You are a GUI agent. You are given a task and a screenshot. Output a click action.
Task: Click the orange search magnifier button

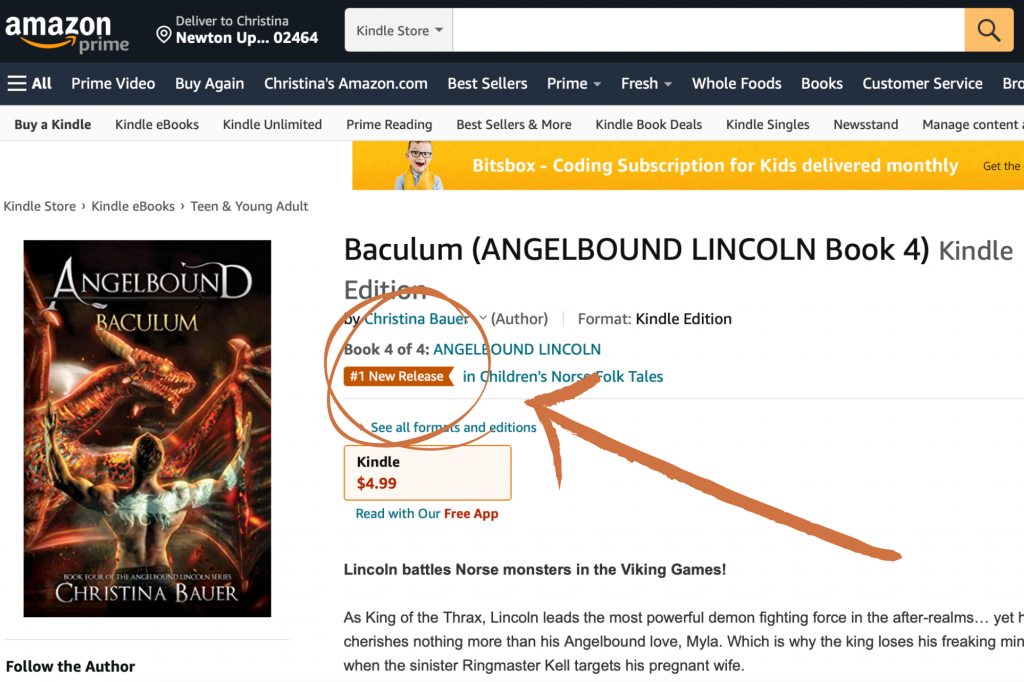[989, 30]
